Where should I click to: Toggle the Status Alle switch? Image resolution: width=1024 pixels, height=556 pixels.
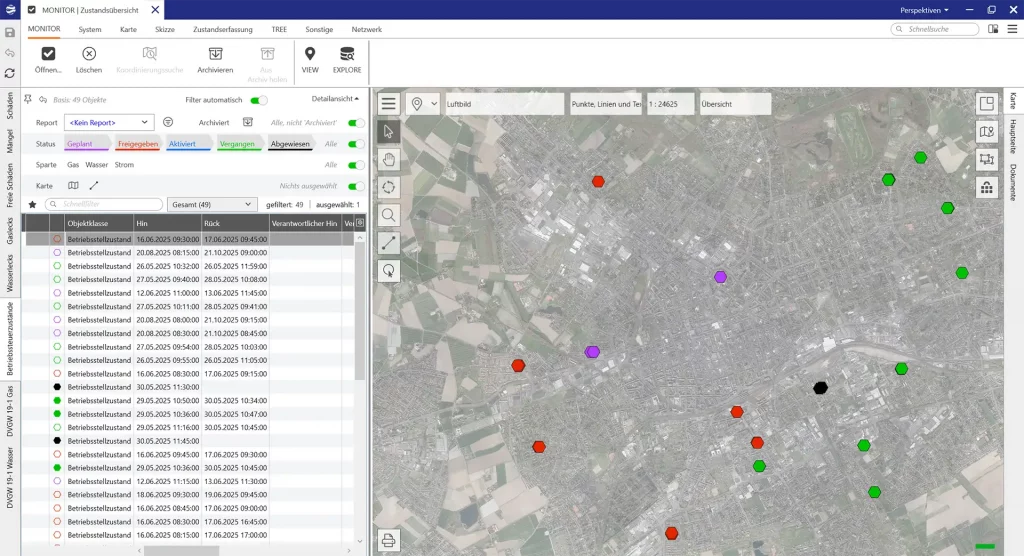(355, 144)
